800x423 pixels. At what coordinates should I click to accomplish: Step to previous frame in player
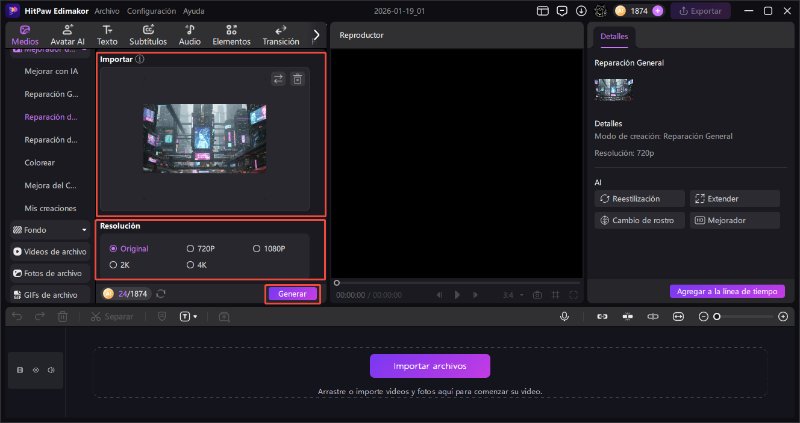tap(439, 295)
